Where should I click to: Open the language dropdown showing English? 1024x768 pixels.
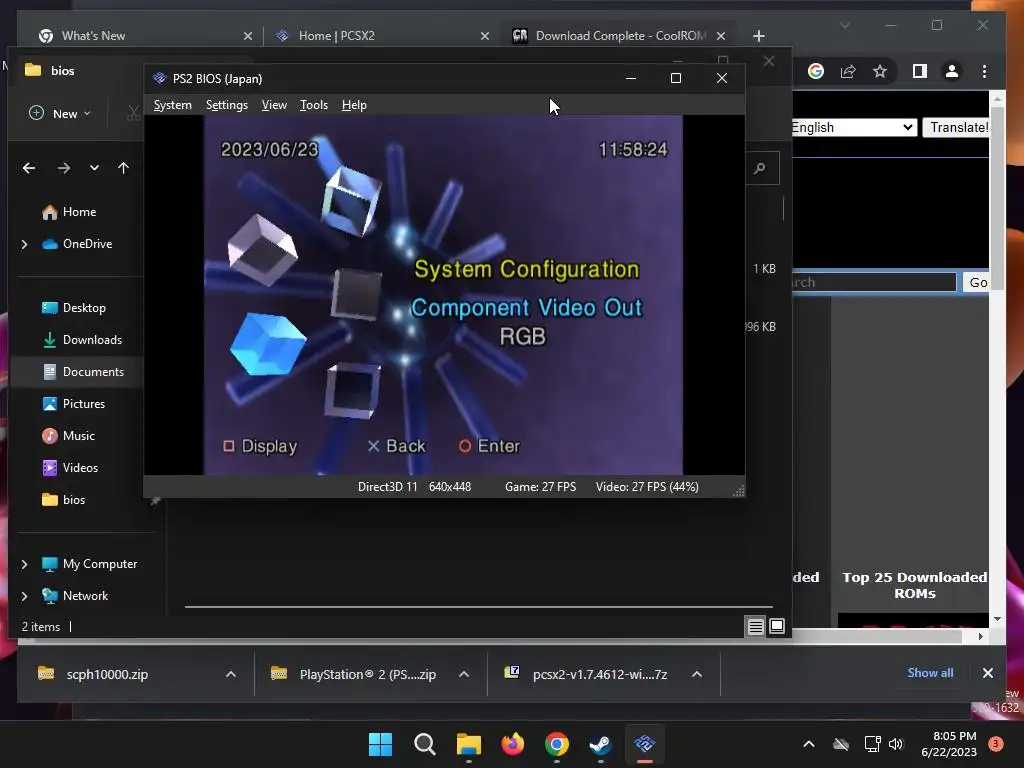pyautogui.click(x=854, y=127)
